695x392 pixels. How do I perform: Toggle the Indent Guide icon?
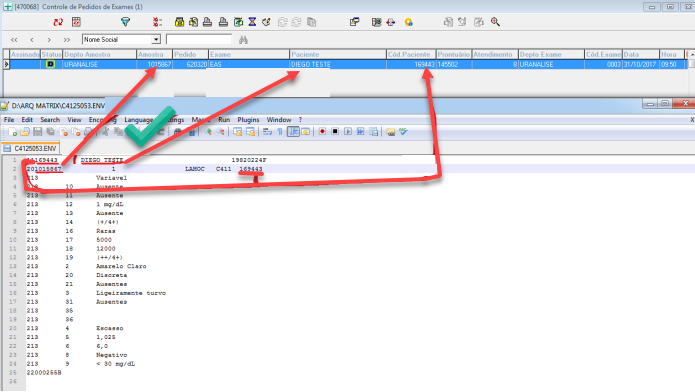[x=293, y=132]
